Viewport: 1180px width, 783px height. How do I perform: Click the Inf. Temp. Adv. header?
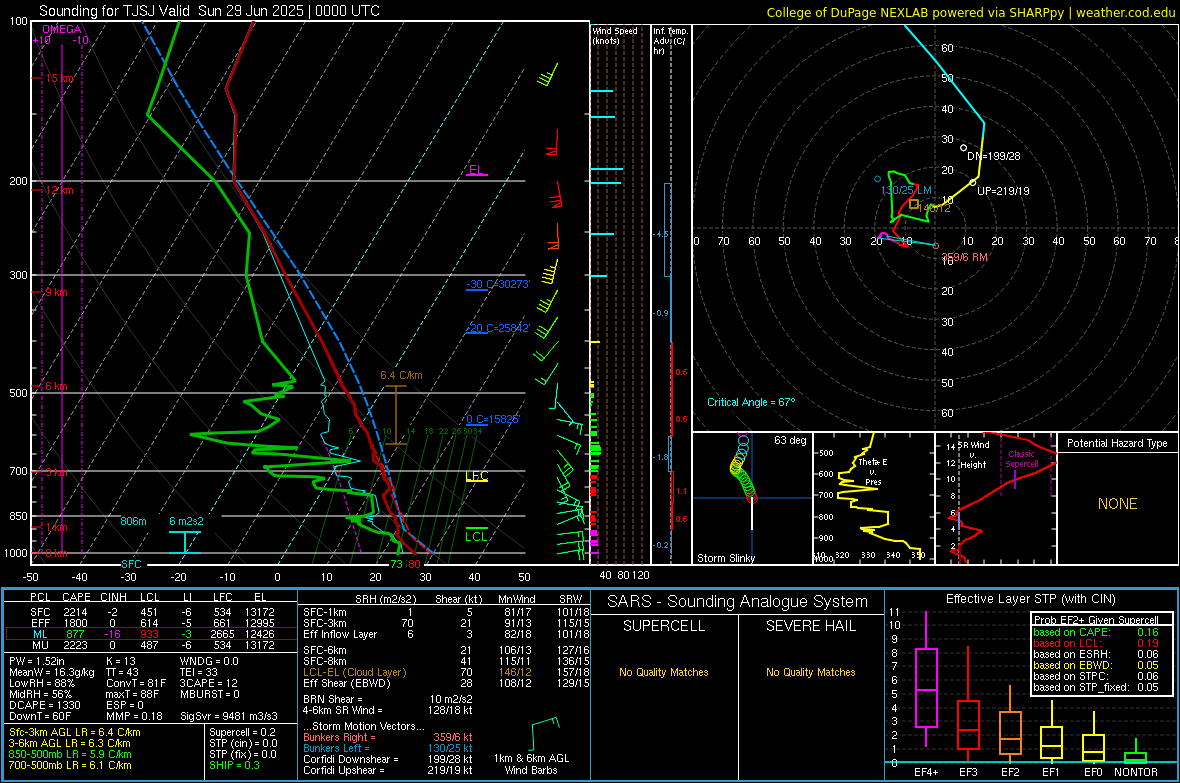670,41
